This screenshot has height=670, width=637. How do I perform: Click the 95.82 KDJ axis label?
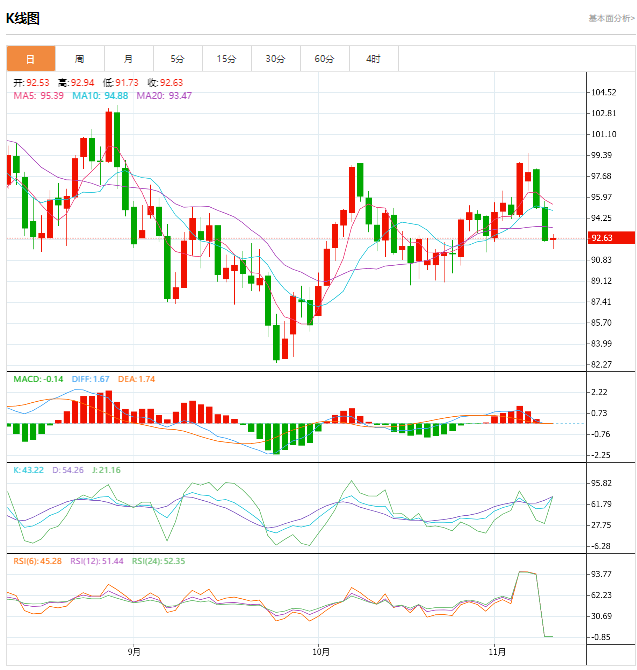(x=601, y=483)
